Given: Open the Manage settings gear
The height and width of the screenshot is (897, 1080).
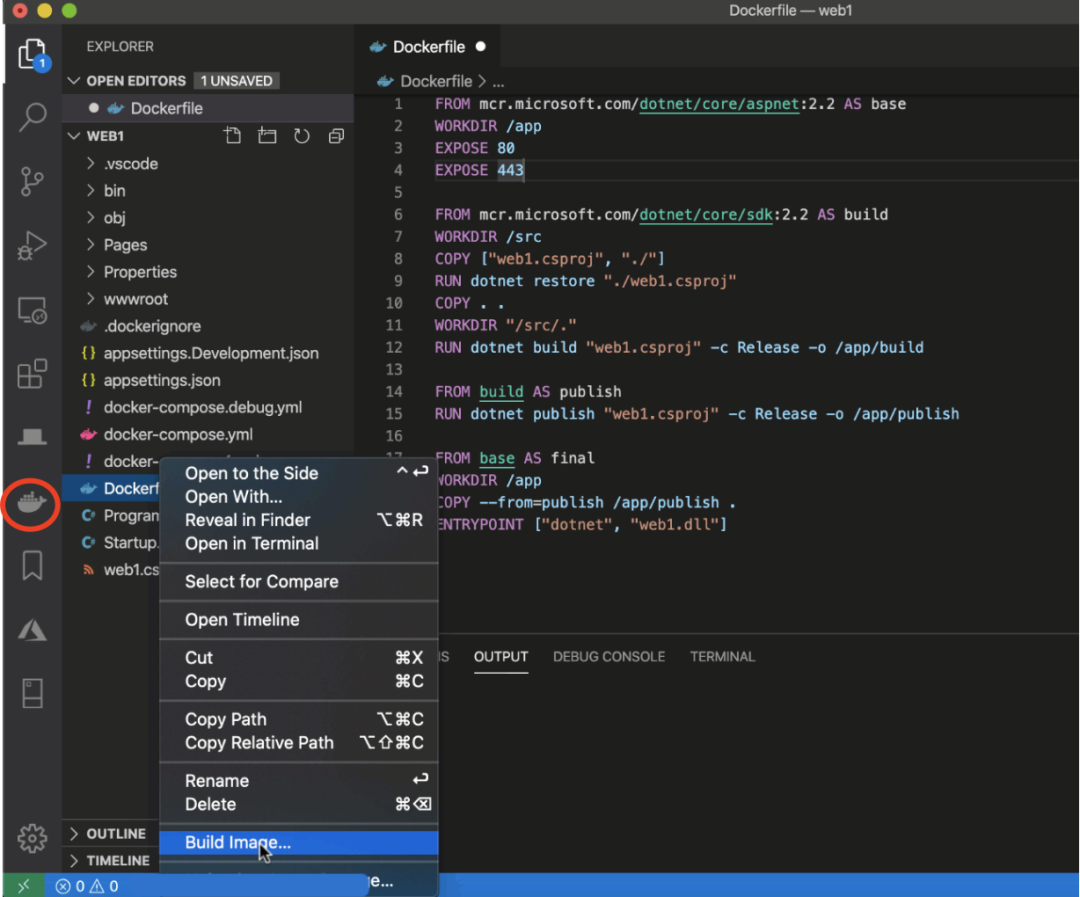Looking at the screenshot, I should [x=32, y=838].
